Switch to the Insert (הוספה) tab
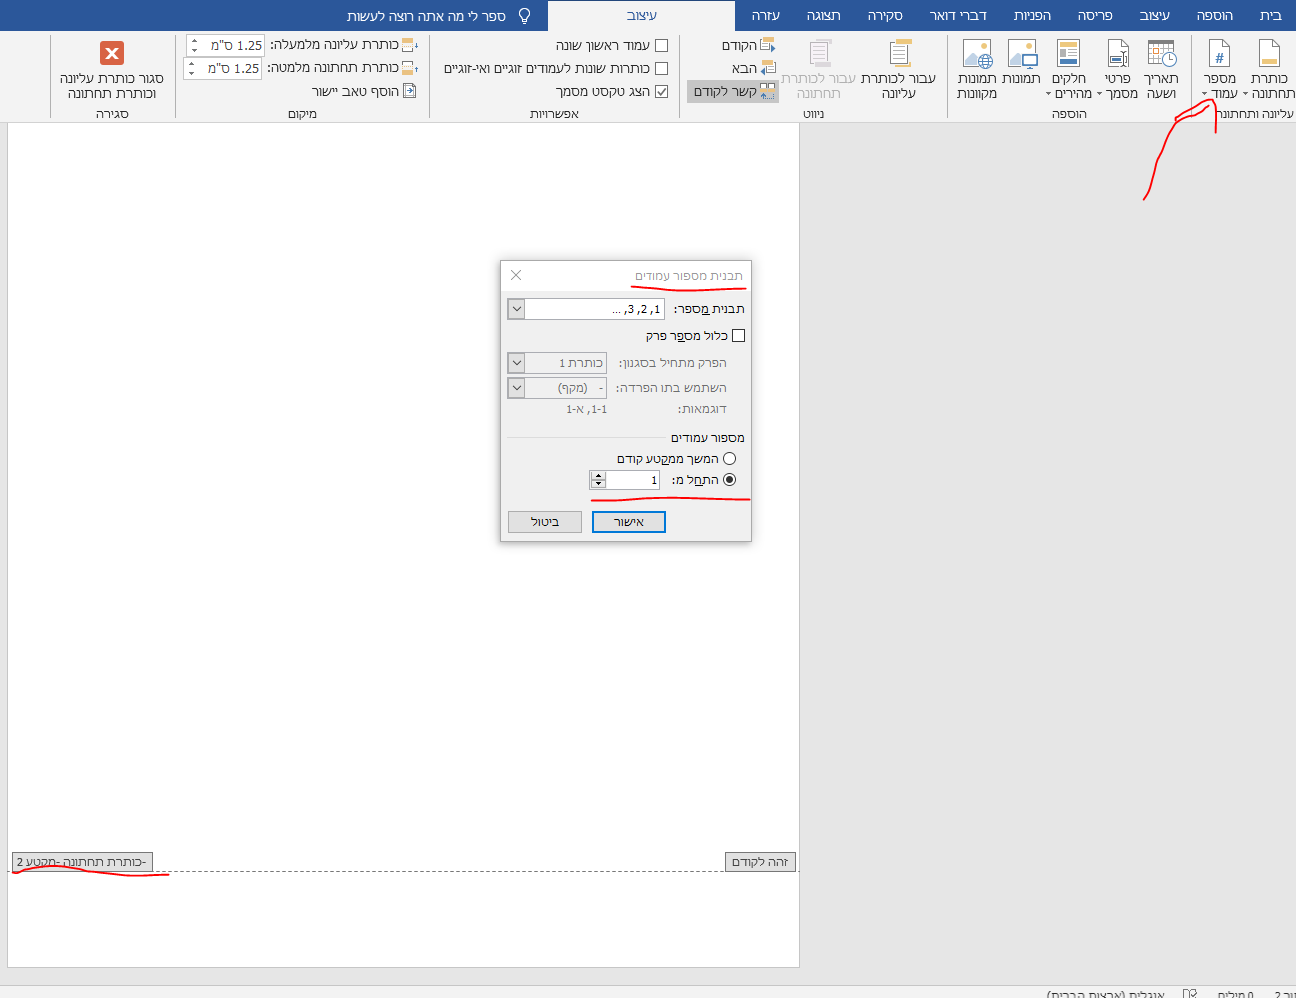This screenshot has width=1296, height=998. tap(1214, 15)
